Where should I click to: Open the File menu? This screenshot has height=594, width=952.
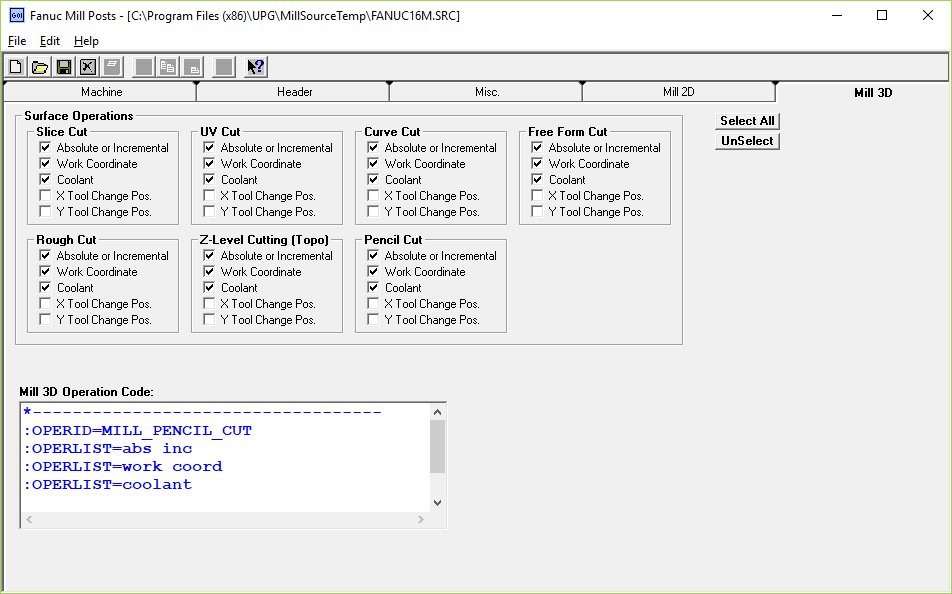point(17,41)
